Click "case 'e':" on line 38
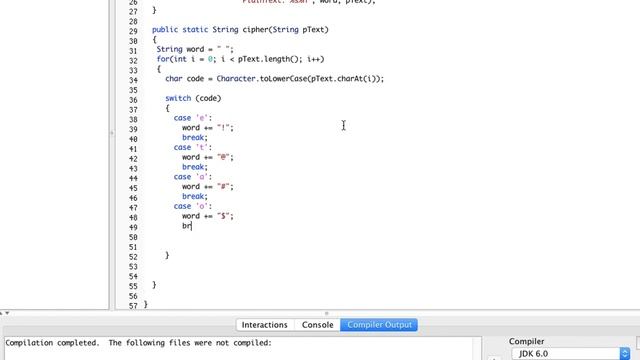Viewport: 640px width, 360px height. 193,118
